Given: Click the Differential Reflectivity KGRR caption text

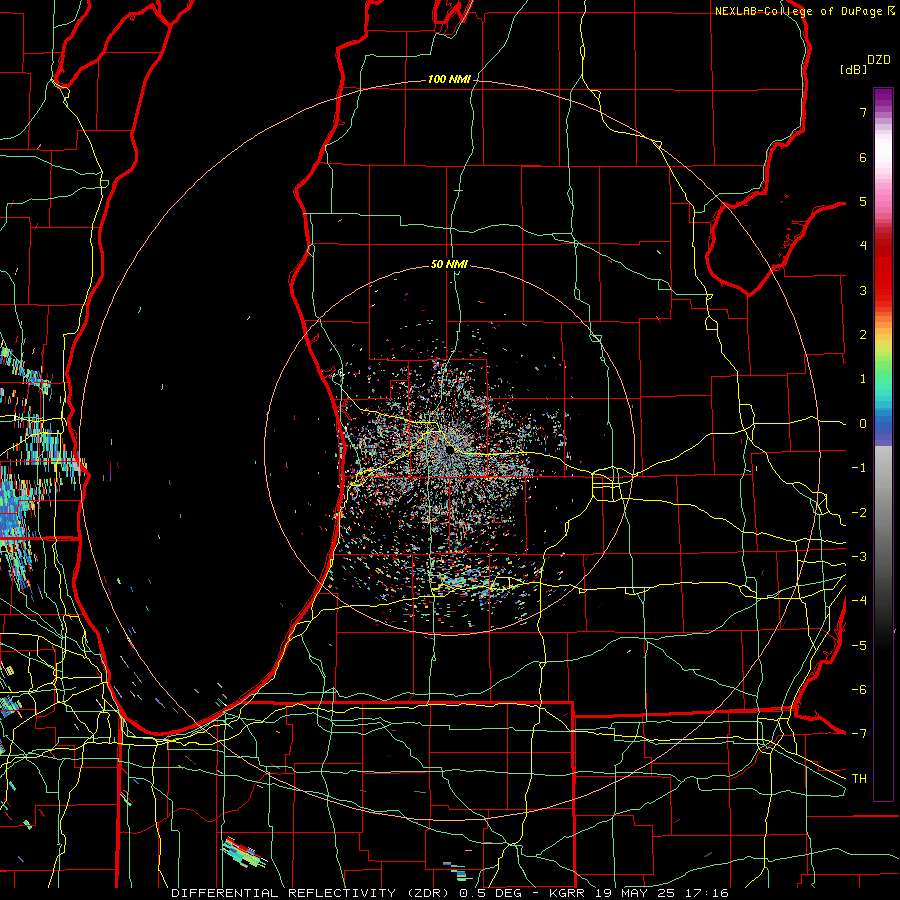Looking at the screenshot, I should coord(450,893).
